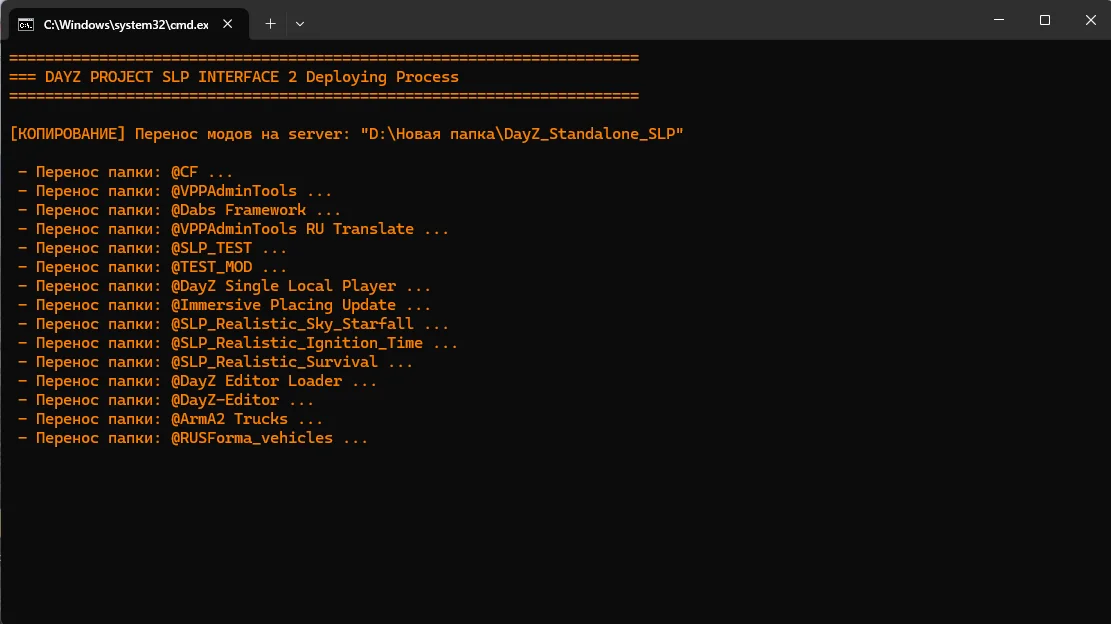
Task: Click the cmd icon in the tab
Action: tap(26, 25)
